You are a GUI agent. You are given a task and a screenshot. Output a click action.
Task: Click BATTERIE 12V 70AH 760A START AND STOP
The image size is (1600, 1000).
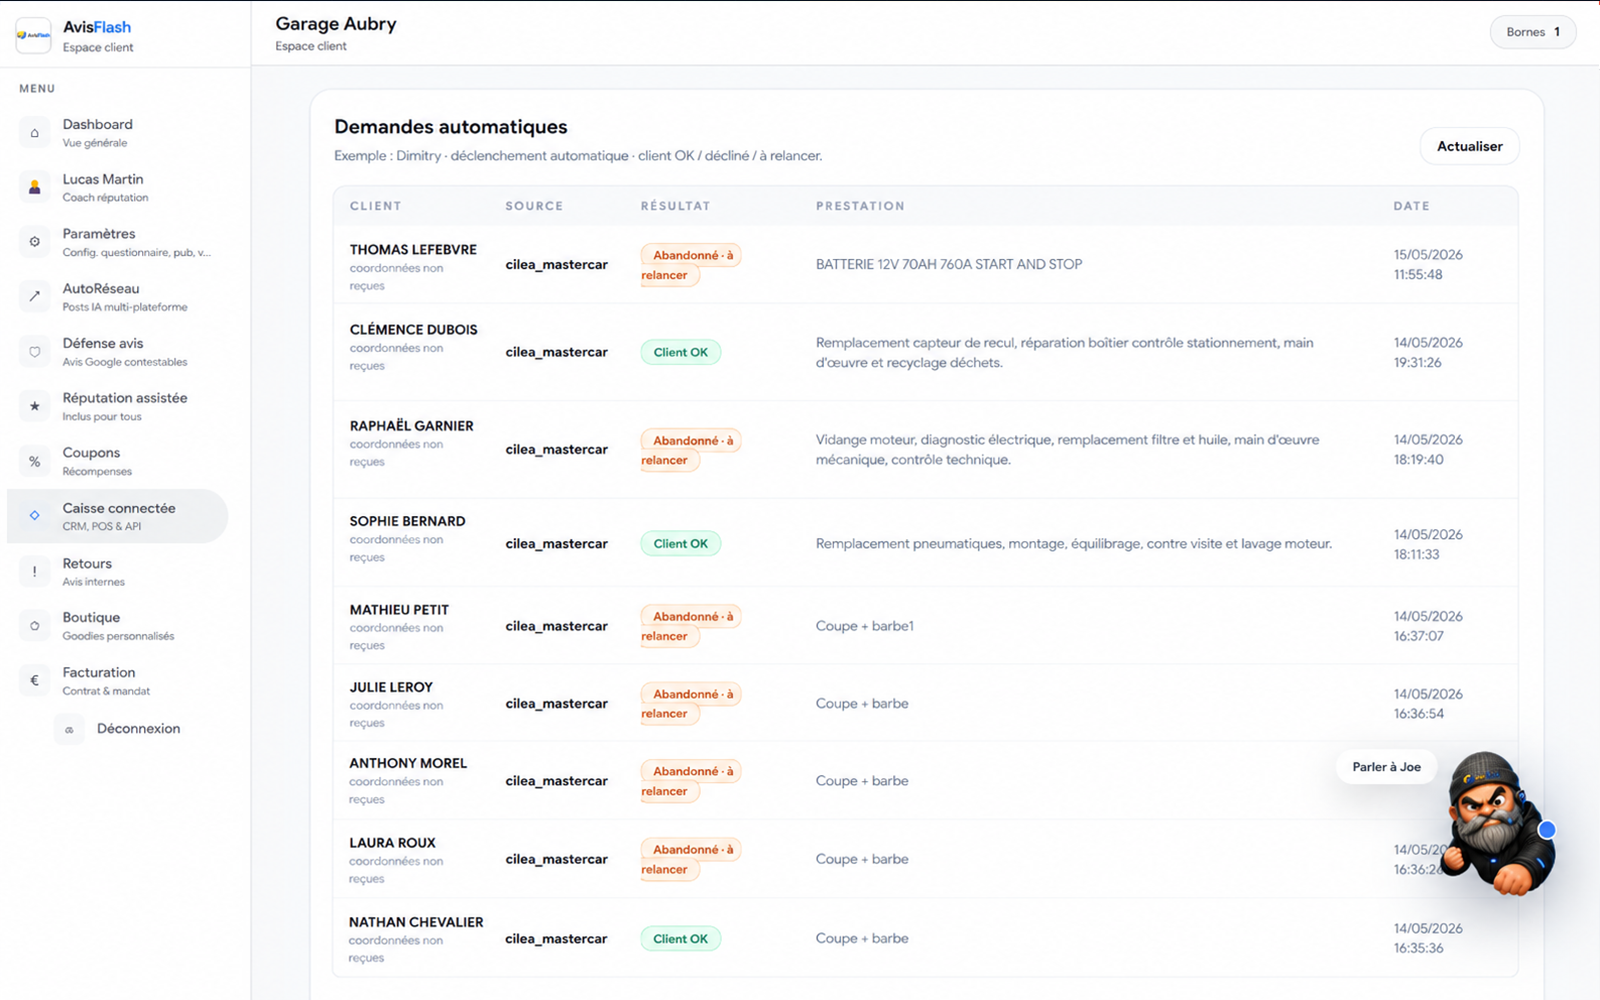click(x=949, y=265)
